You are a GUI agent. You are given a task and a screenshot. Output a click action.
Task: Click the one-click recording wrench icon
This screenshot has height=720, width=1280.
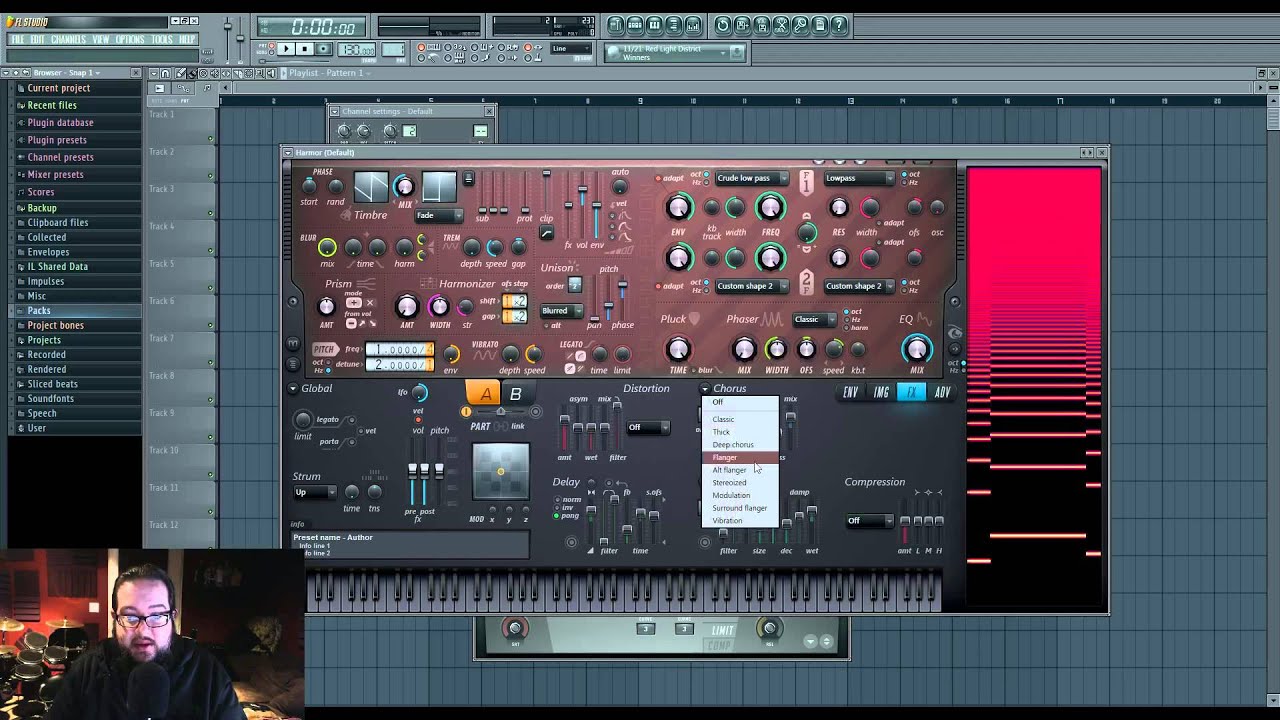click(801, 25)
